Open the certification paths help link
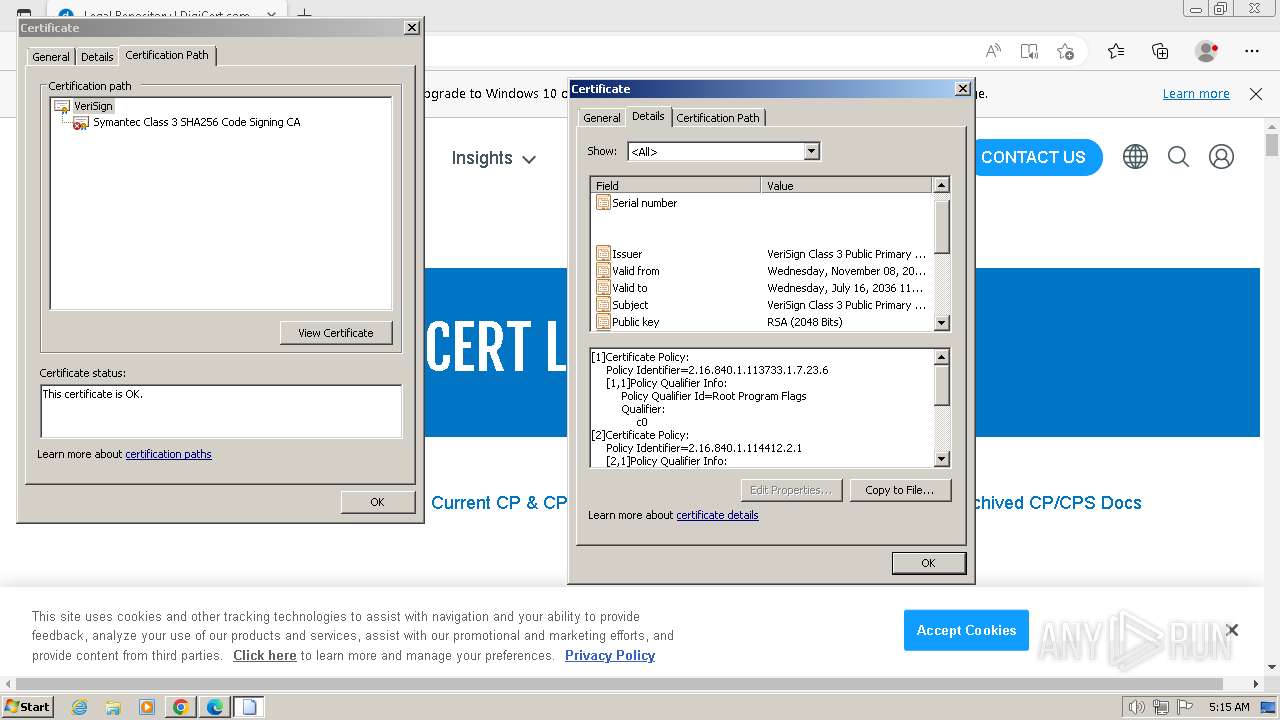The width and height of the screenshot is (1280, 720). pyautogui.click(x=168, y=454)
